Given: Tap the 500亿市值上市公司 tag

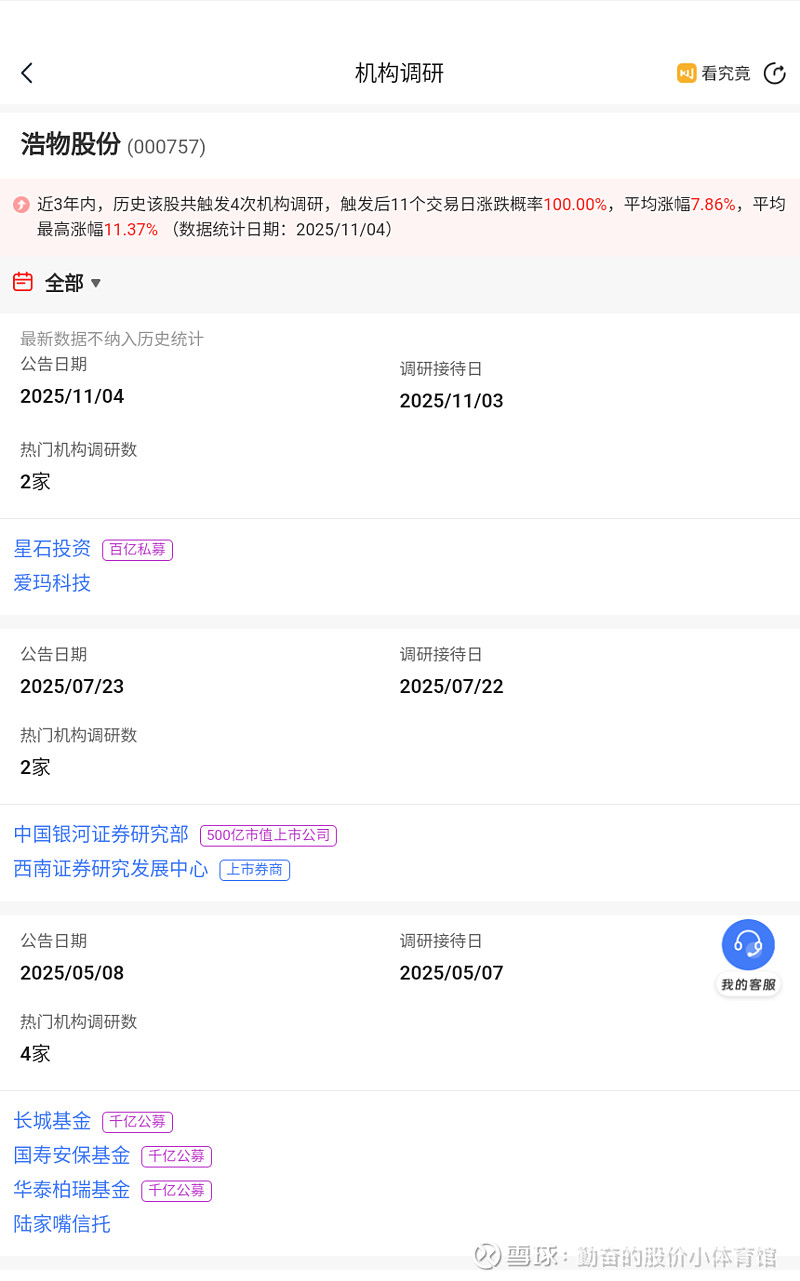Looking at the screenshot, I should (268, 835).
